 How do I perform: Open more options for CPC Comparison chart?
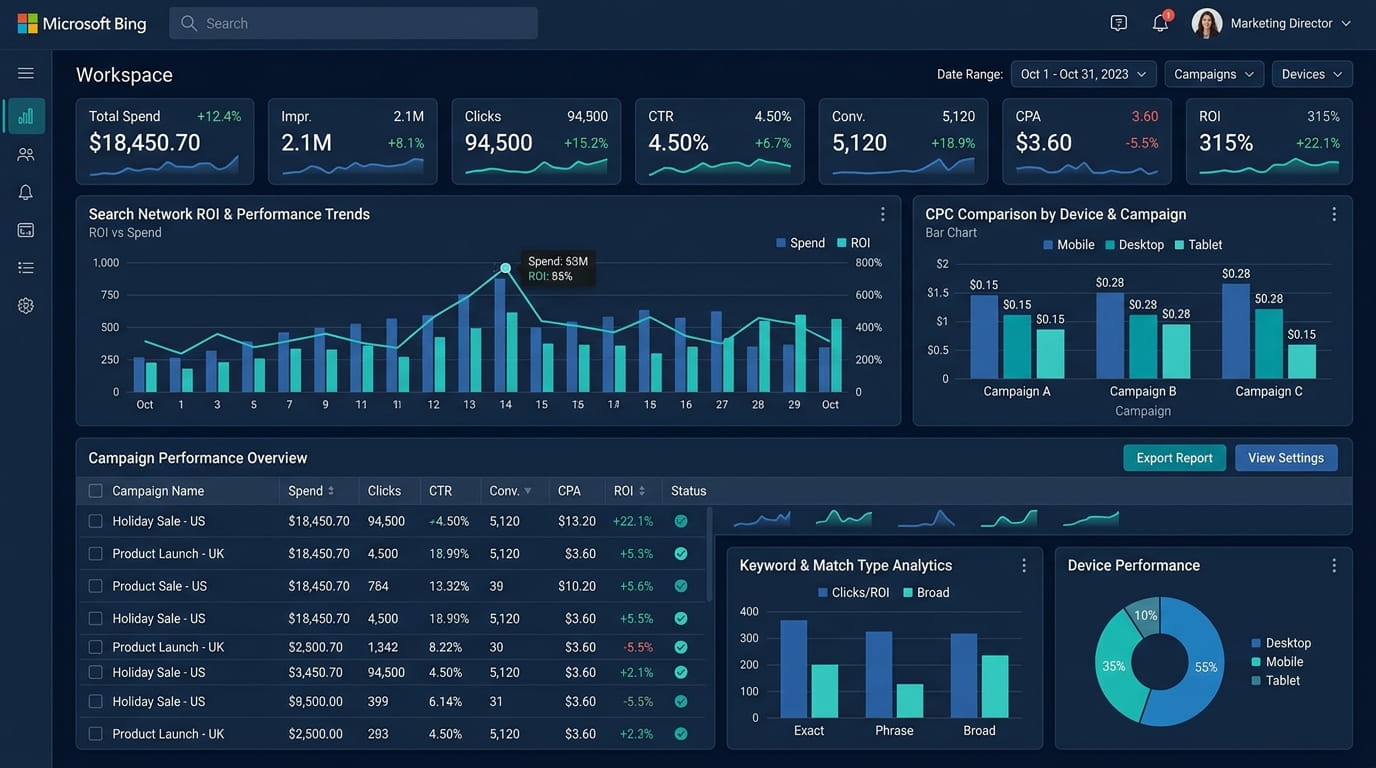[1333, 214]
